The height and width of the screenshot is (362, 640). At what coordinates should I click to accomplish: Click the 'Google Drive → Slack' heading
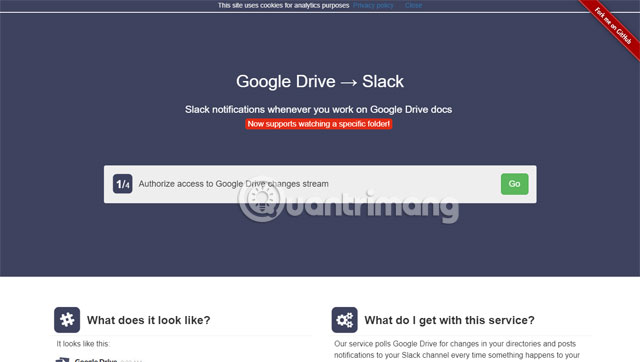pyautogui.click(x=320, y=81)
